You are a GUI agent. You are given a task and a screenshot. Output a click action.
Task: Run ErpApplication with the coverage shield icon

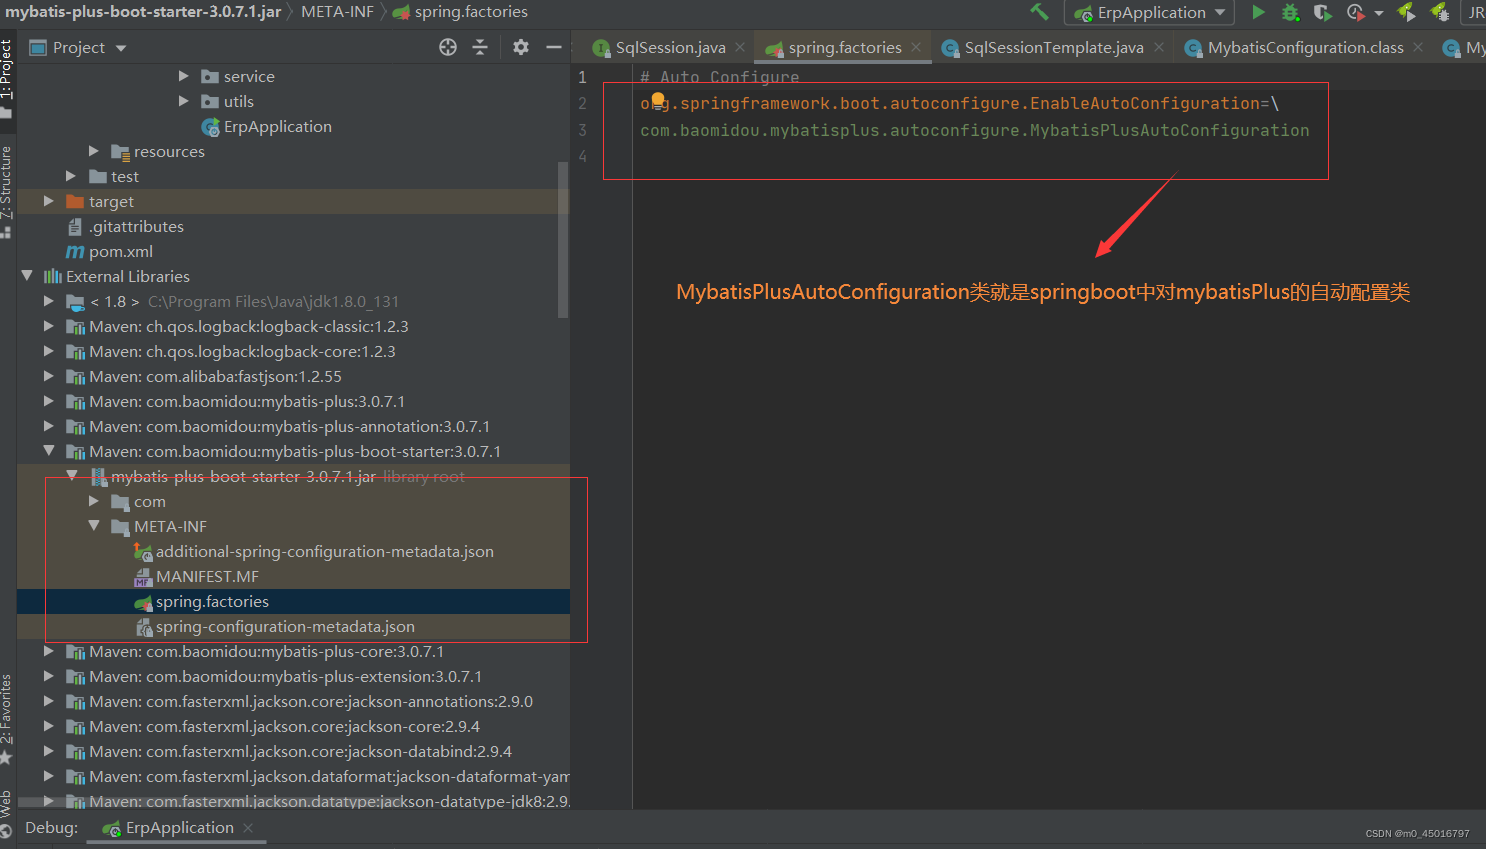click(1322, 12)
